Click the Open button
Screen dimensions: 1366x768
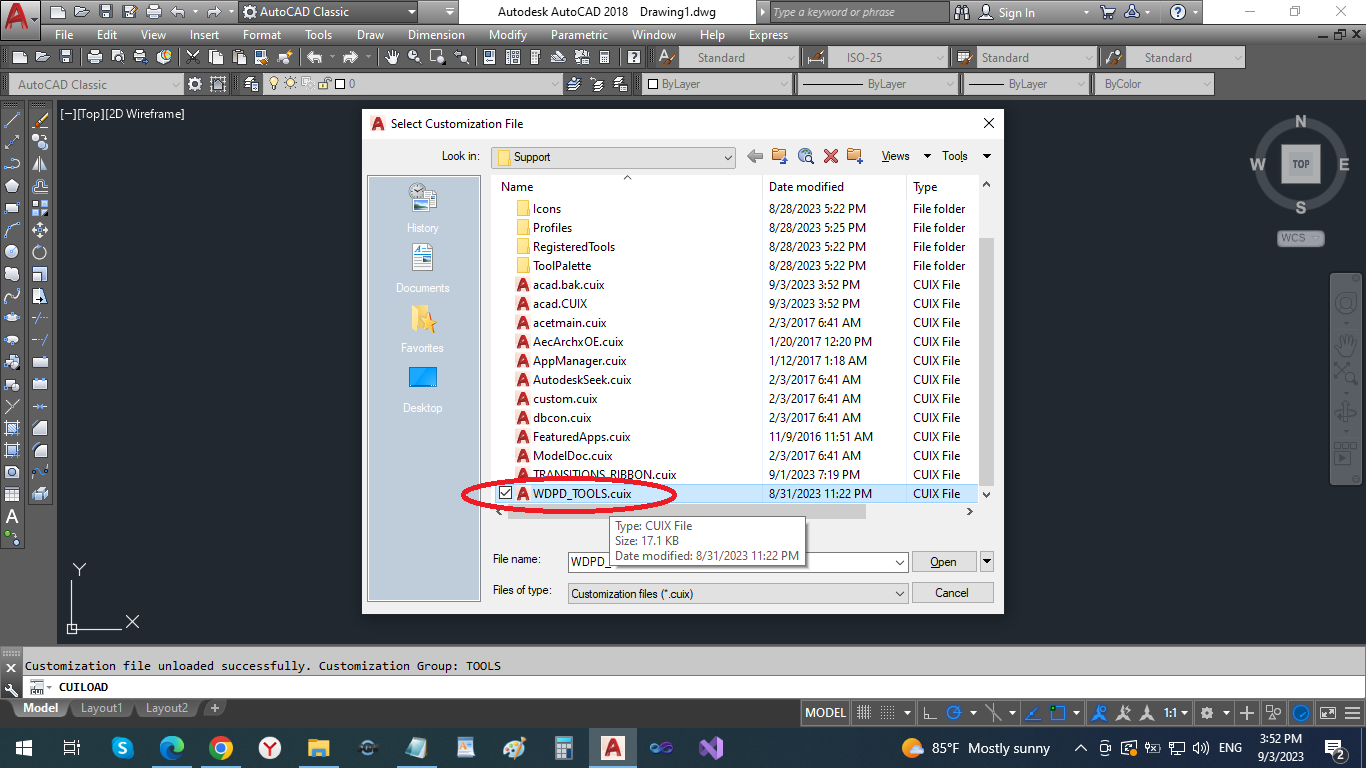[943, 562]
